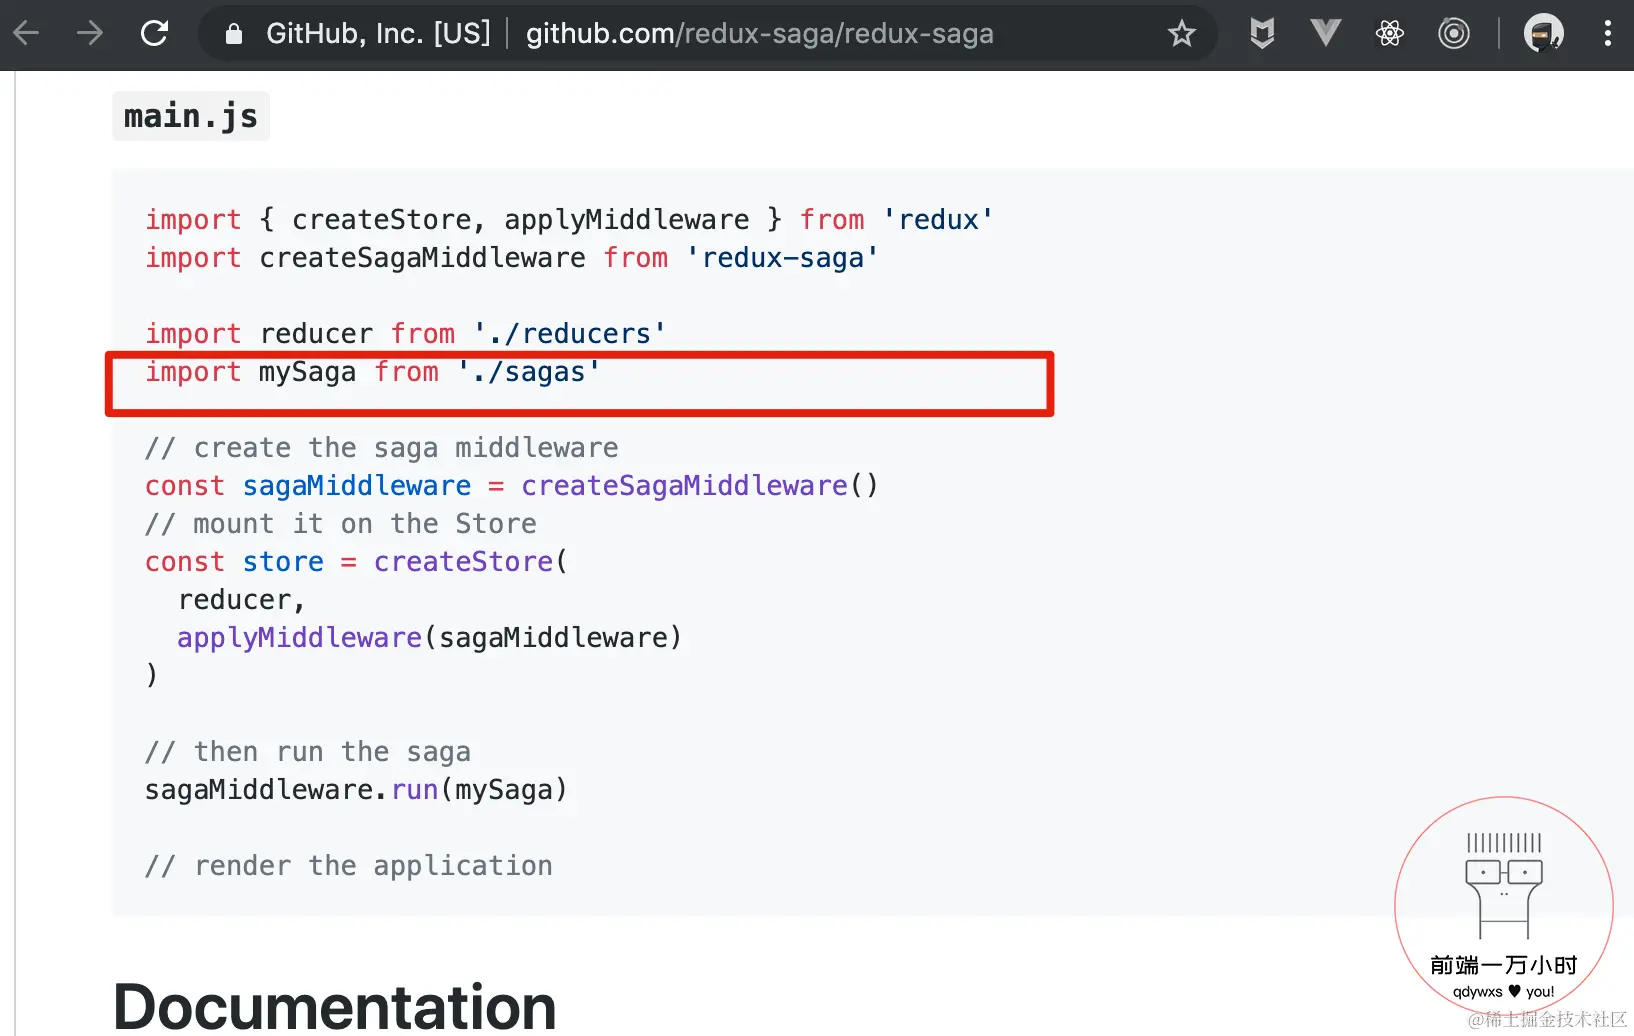Select the comment 'mount it on the Store'
Image resolution: width=1634 pixels, height=1036 pixels.
pos(341,524)
